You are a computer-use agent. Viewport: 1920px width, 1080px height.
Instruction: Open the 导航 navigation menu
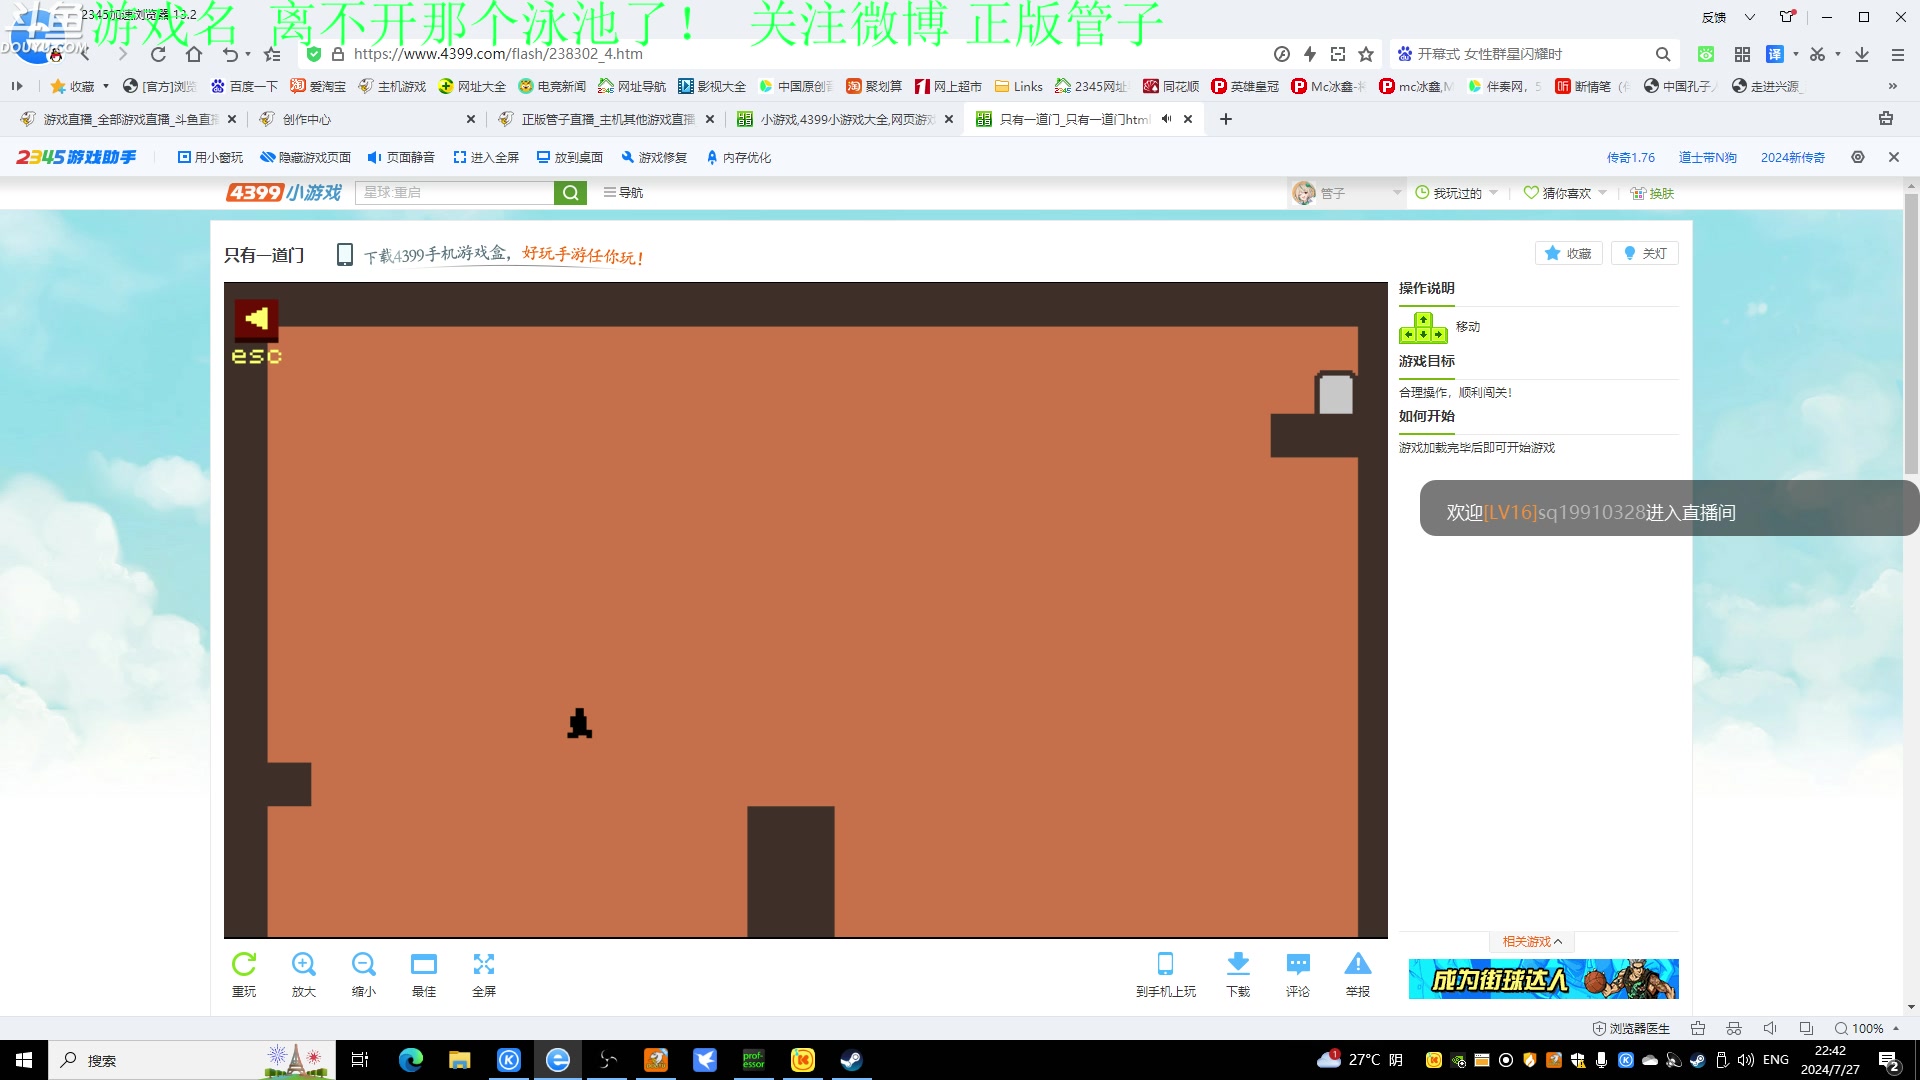tap(623, 192)
